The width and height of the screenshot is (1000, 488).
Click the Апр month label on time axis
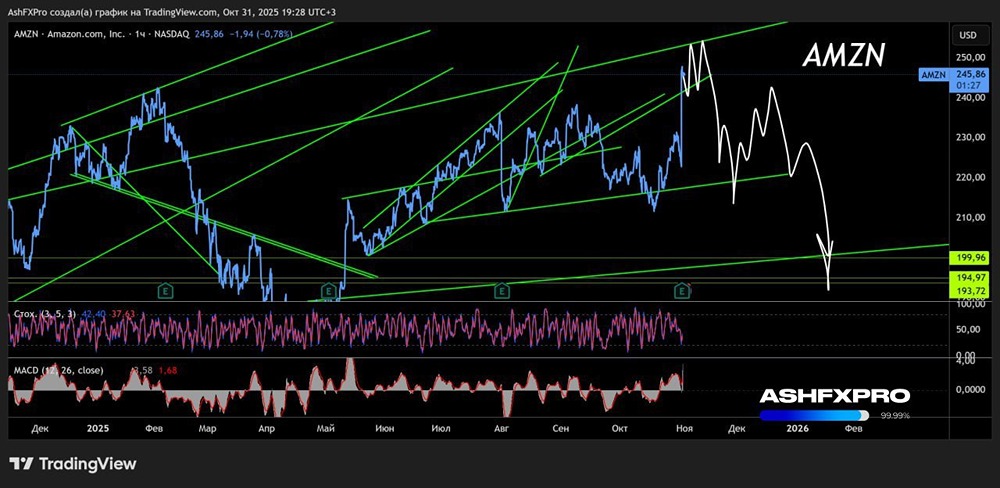pos(266,429)
